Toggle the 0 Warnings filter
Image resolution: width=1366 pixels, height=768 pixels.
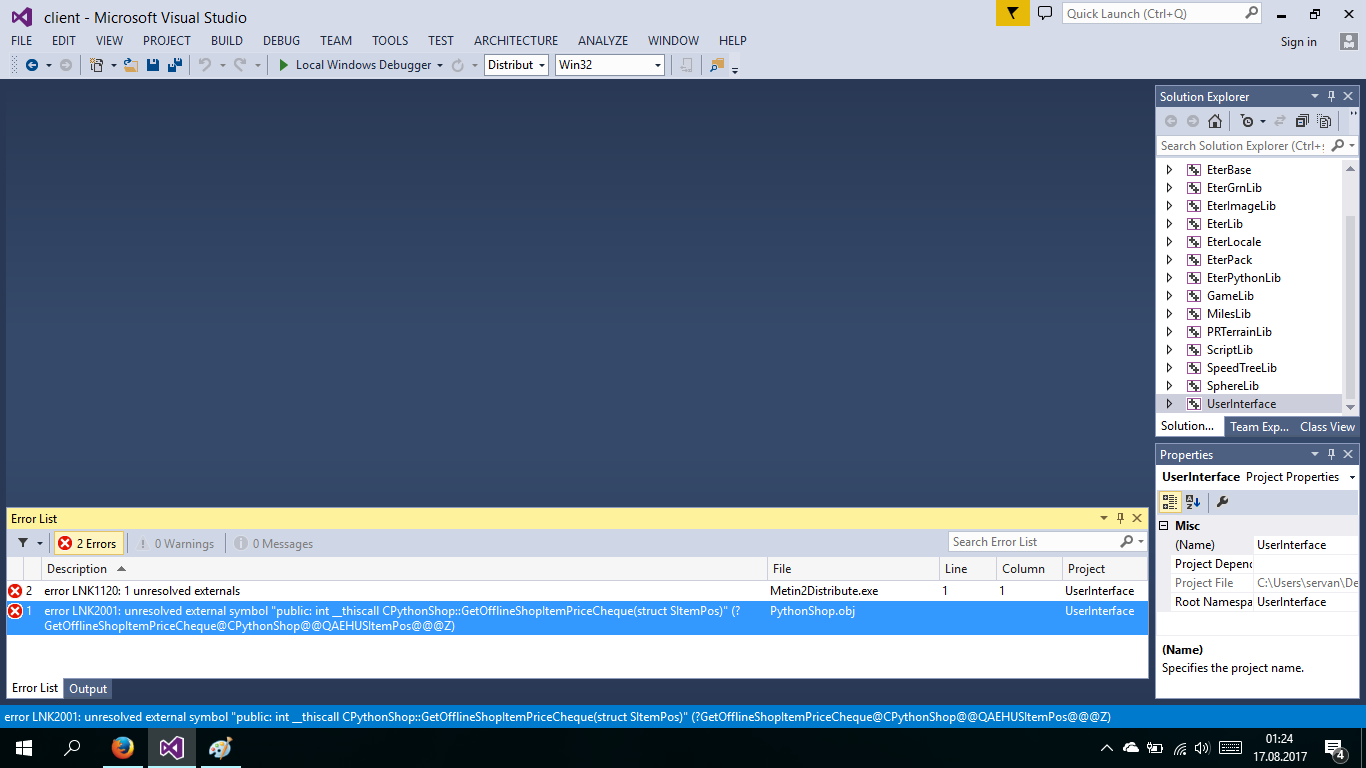(176, 544)
